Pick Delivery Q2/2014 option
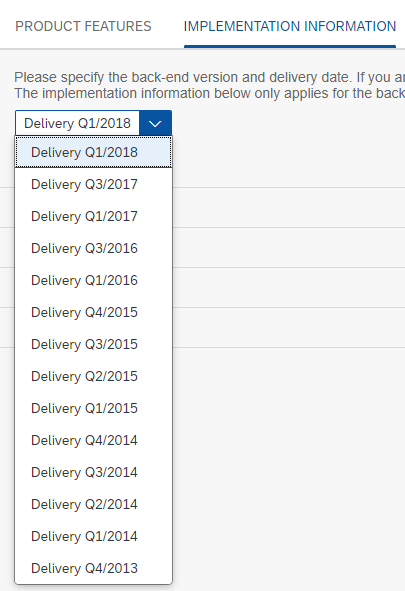This screenshot has width=405, height=591. click(93, 505)
